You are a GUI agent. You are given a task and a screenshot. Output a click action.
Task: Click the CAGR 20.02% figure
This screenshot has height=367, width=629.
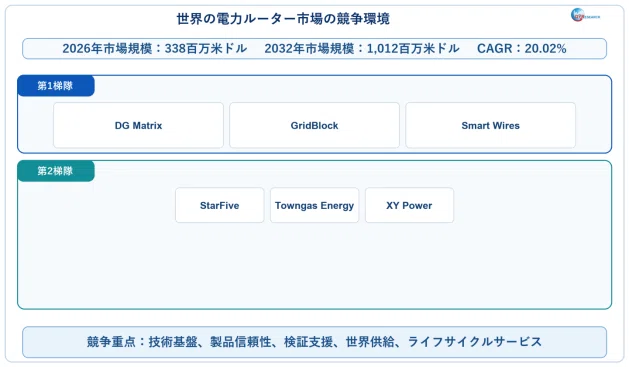(x=521, y=49)
